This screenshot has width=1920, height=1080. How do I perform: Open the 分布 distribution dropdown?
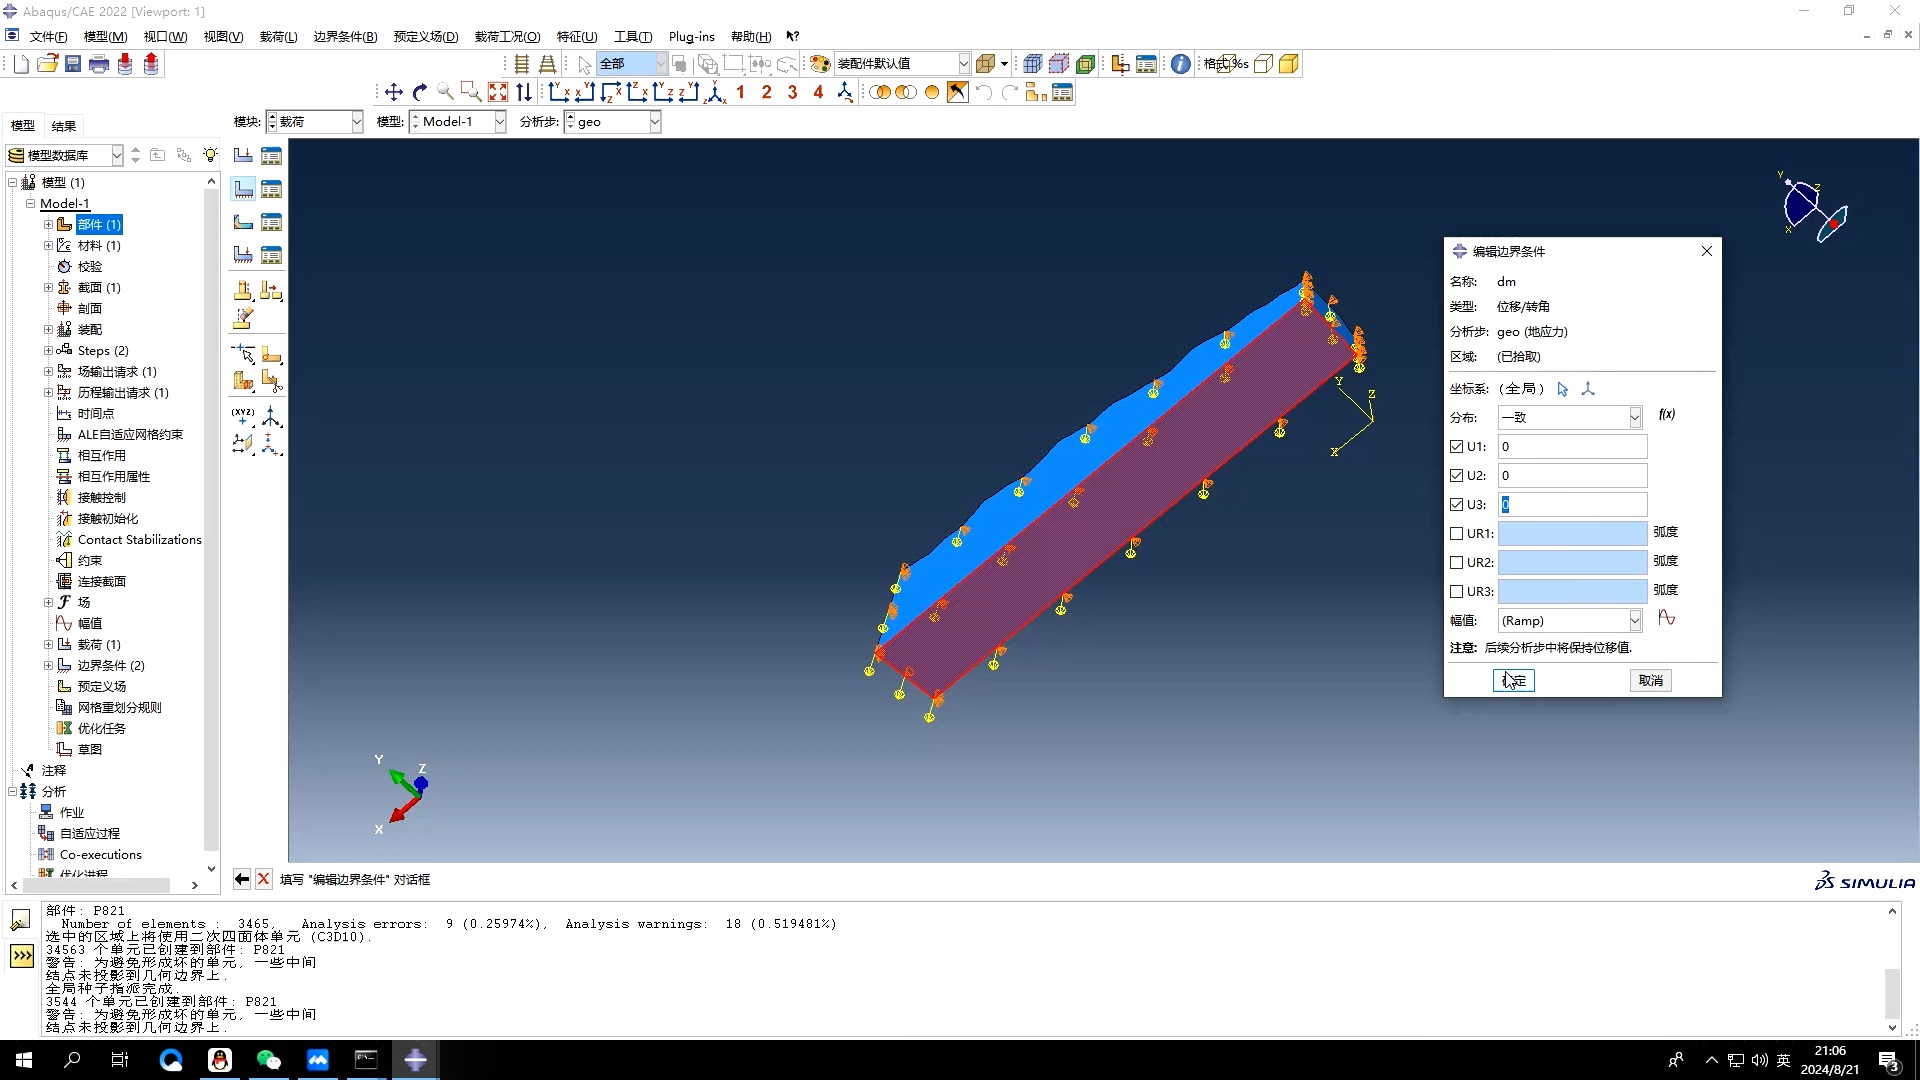(x=1635, y=418)
